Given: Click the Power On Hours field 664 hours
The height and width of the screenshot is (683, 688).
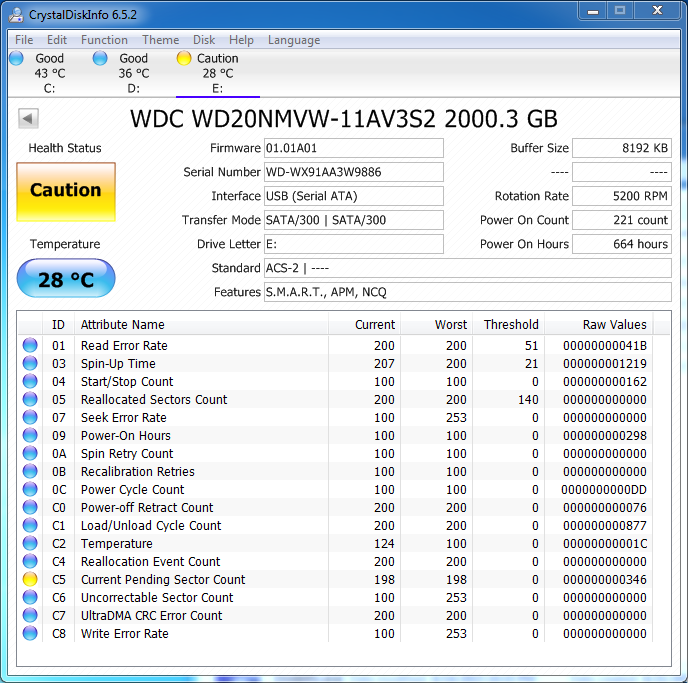Looking at the screenshot, I should (622, 244).
